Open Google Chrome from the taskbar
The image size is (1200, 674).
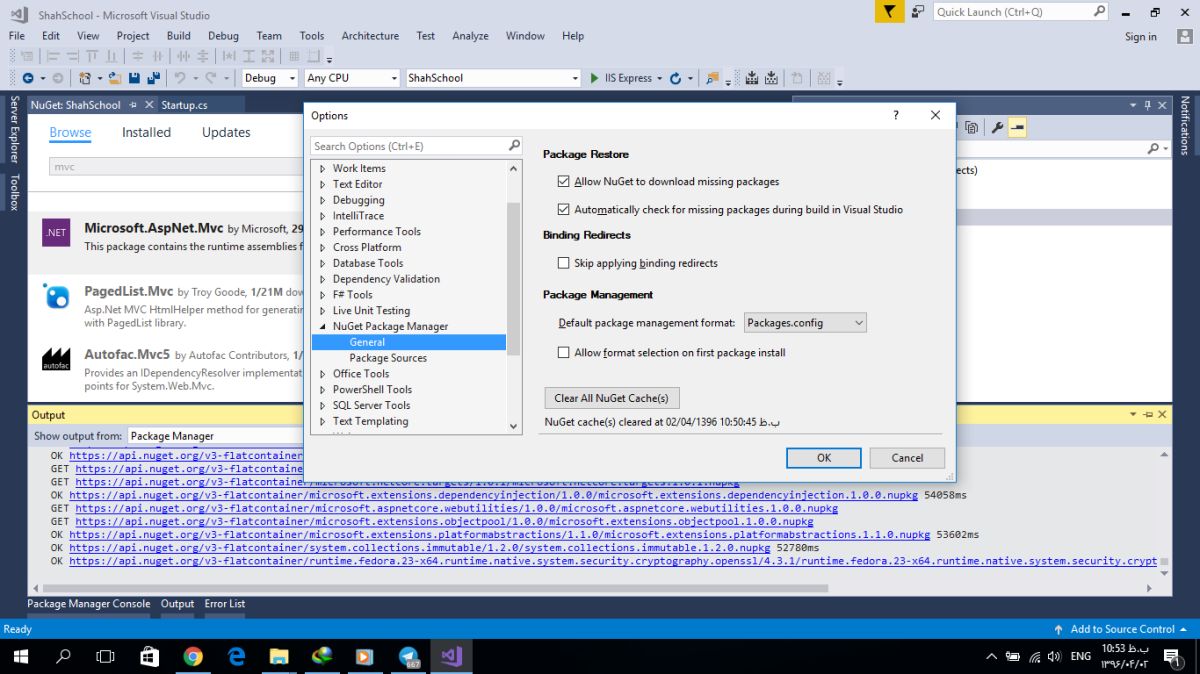pos(193,656)
